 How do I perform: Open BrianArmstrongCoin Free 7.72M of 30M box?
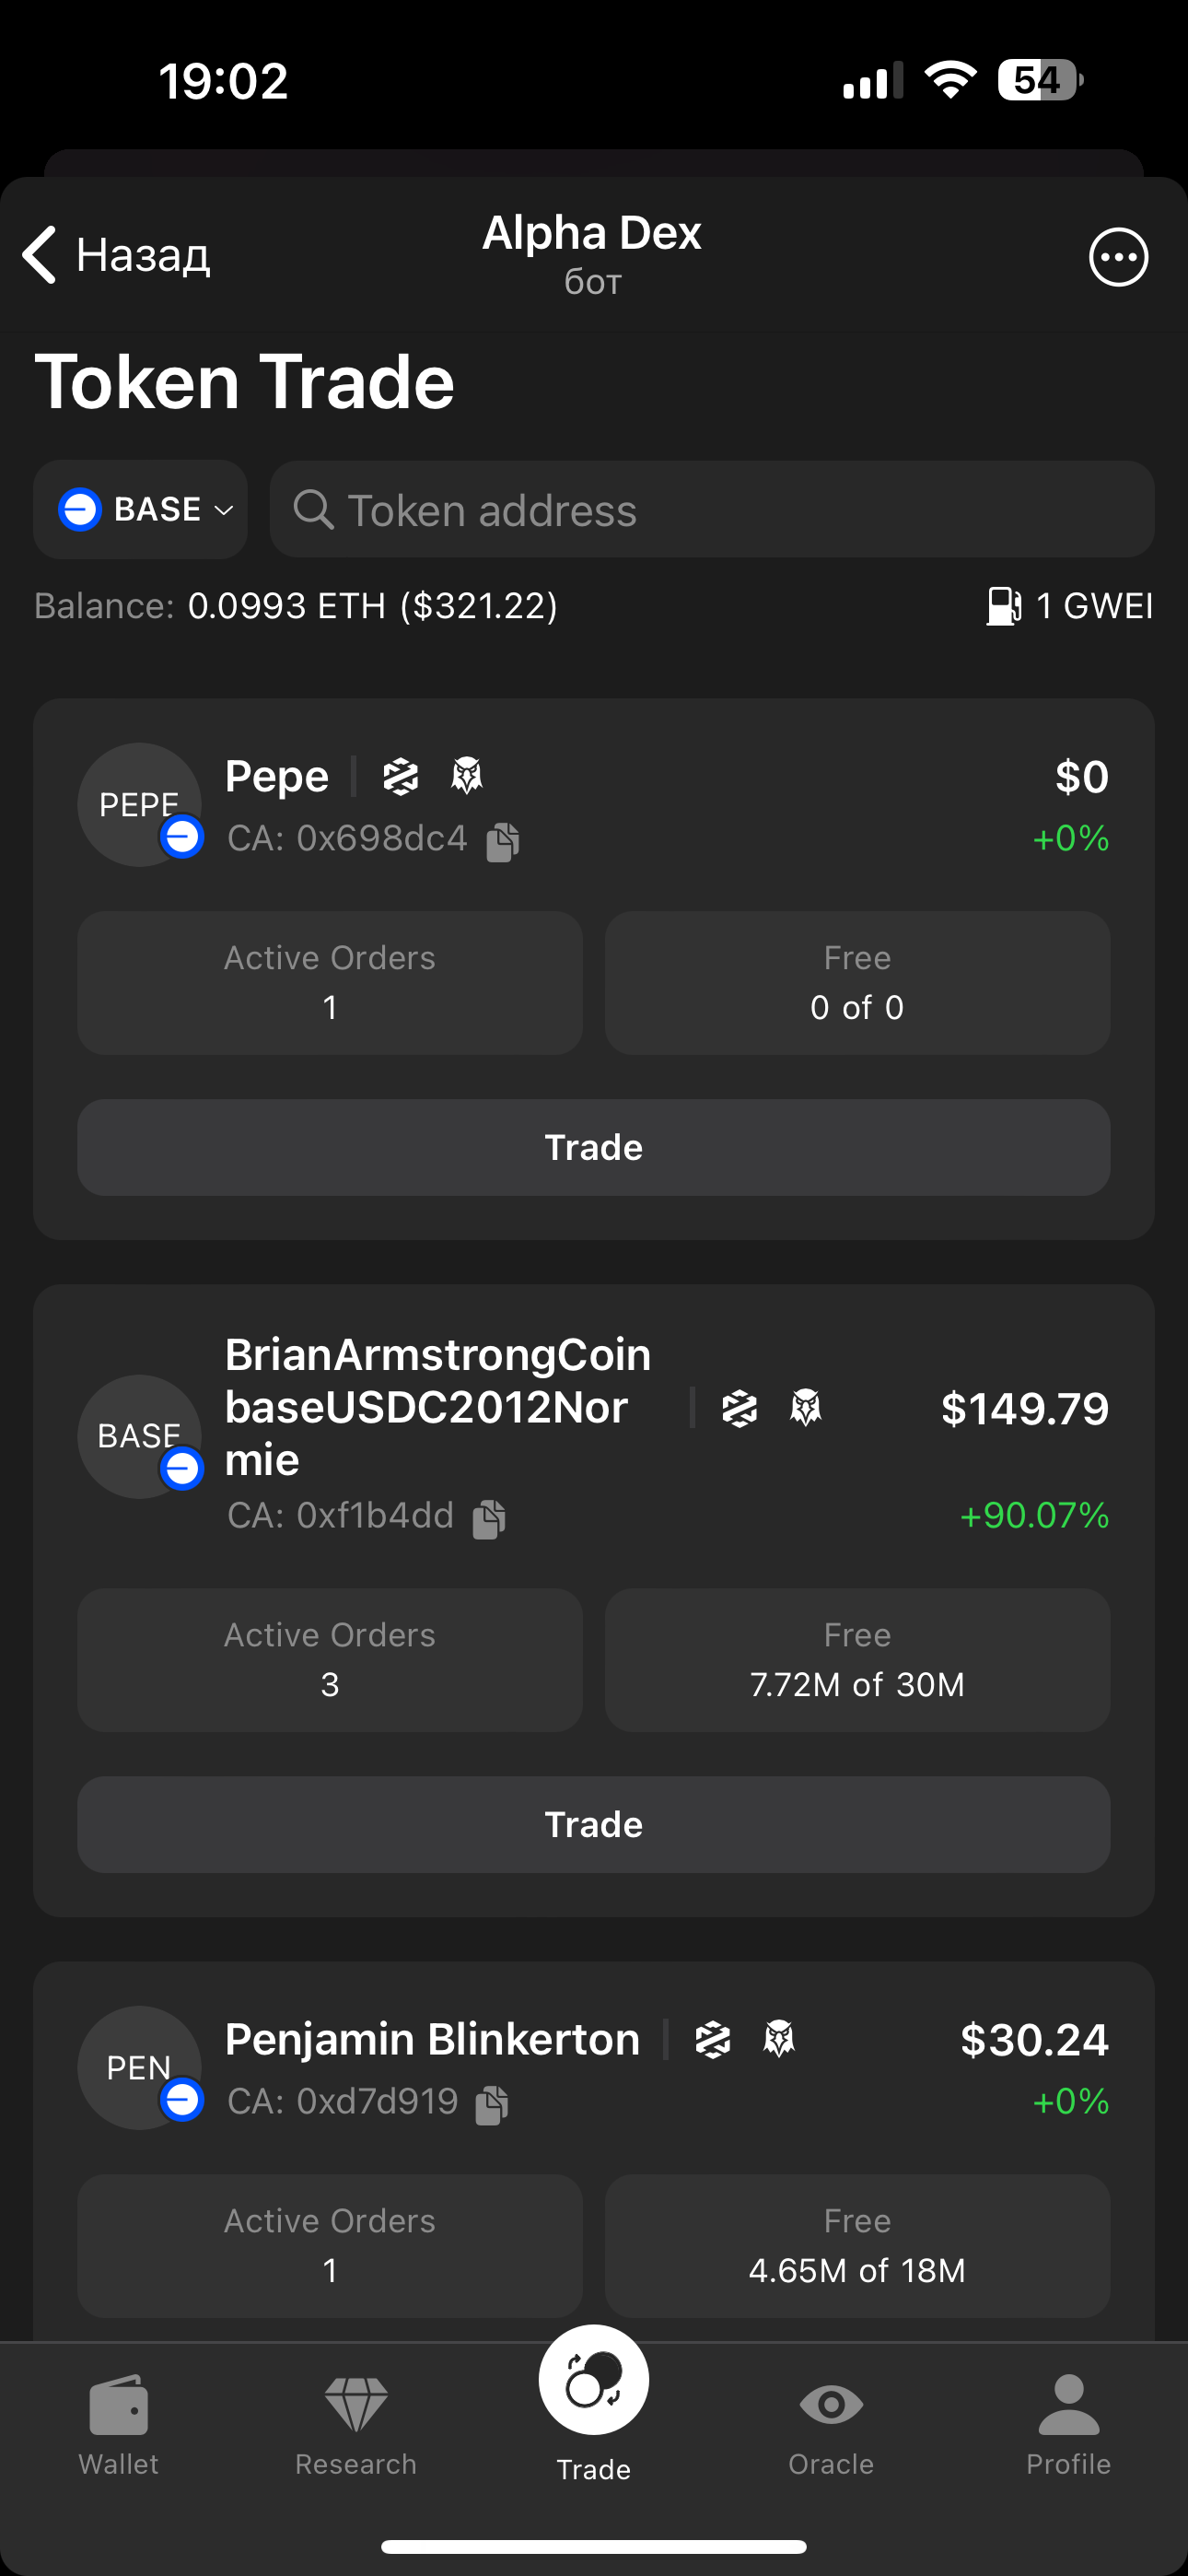pos(857,1659)
